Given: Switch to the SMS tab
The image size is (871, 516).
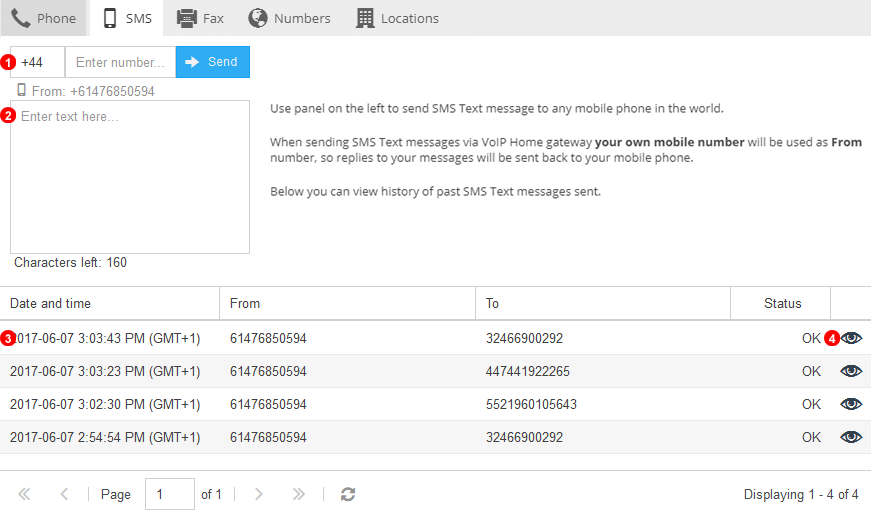Looking at the screenshot, I should pyautogui.click(x=127, y=18).
